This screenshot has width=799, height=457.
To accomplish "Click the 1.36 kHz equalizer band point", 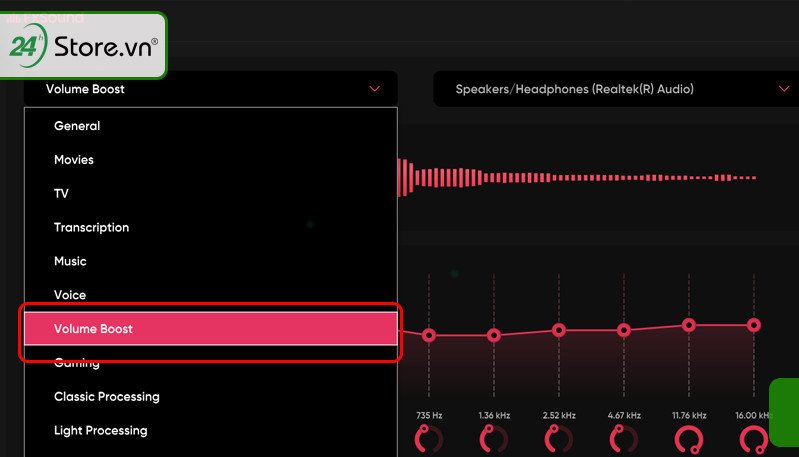I will click(494, 335).
